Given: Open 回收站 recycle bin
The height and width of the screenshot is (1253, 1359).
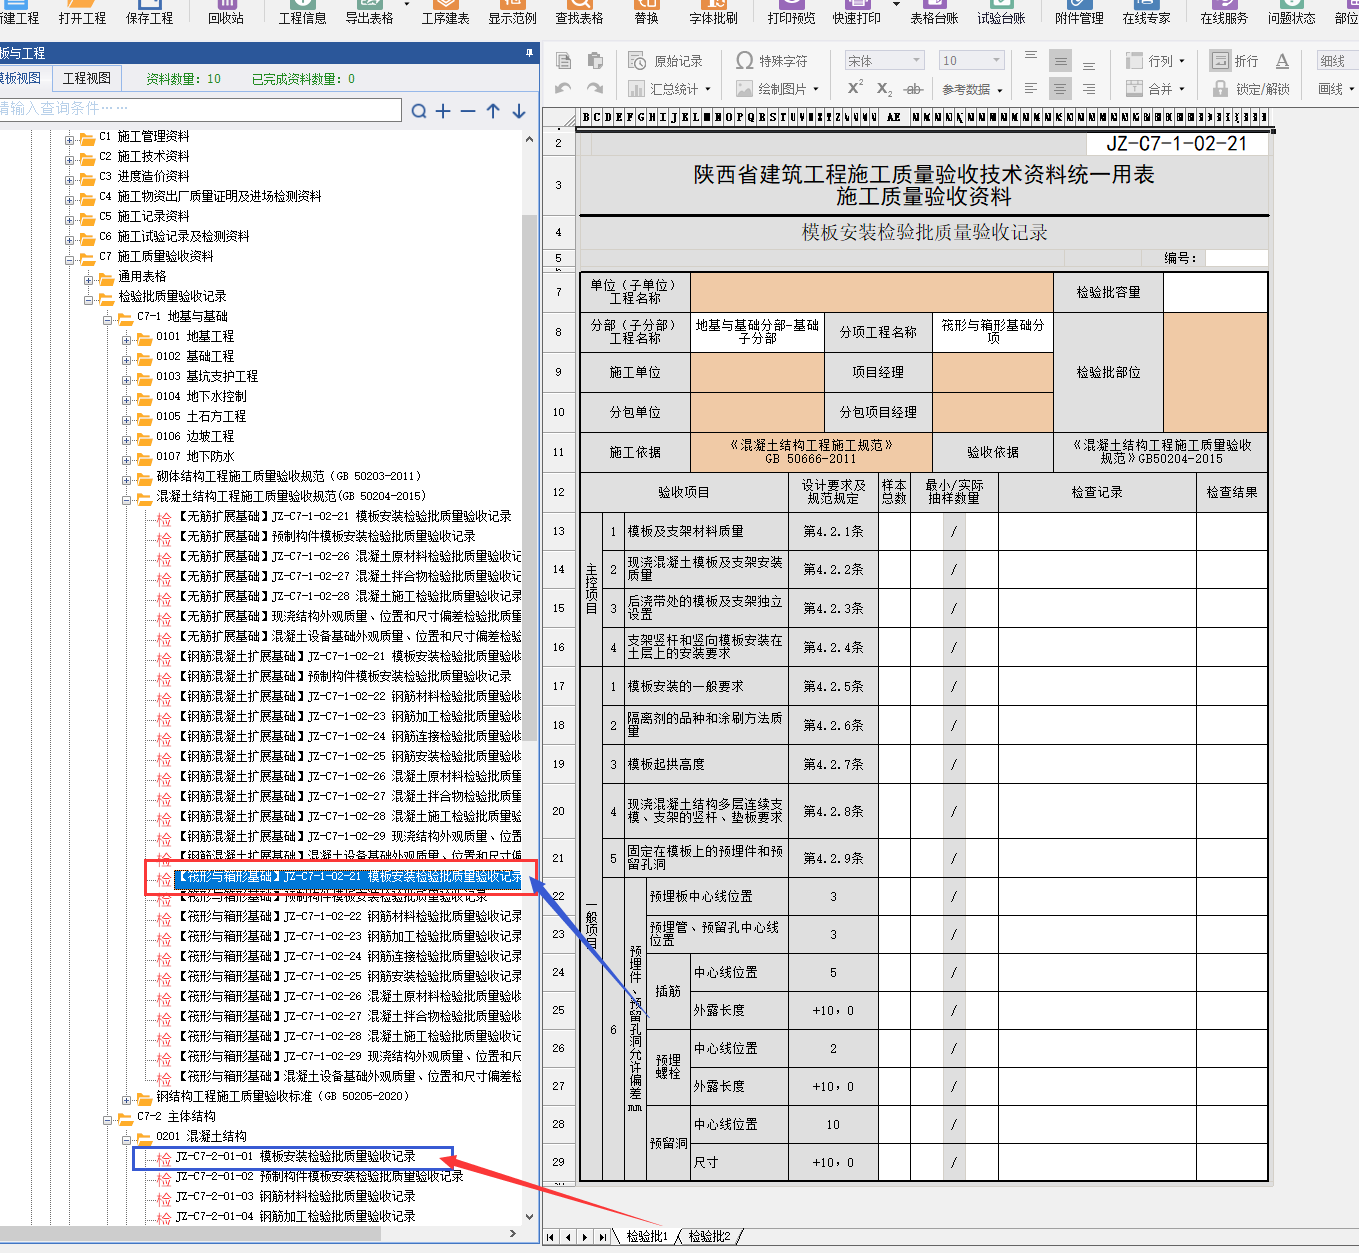Looking at the screenshot, I should tap(226, 13).
